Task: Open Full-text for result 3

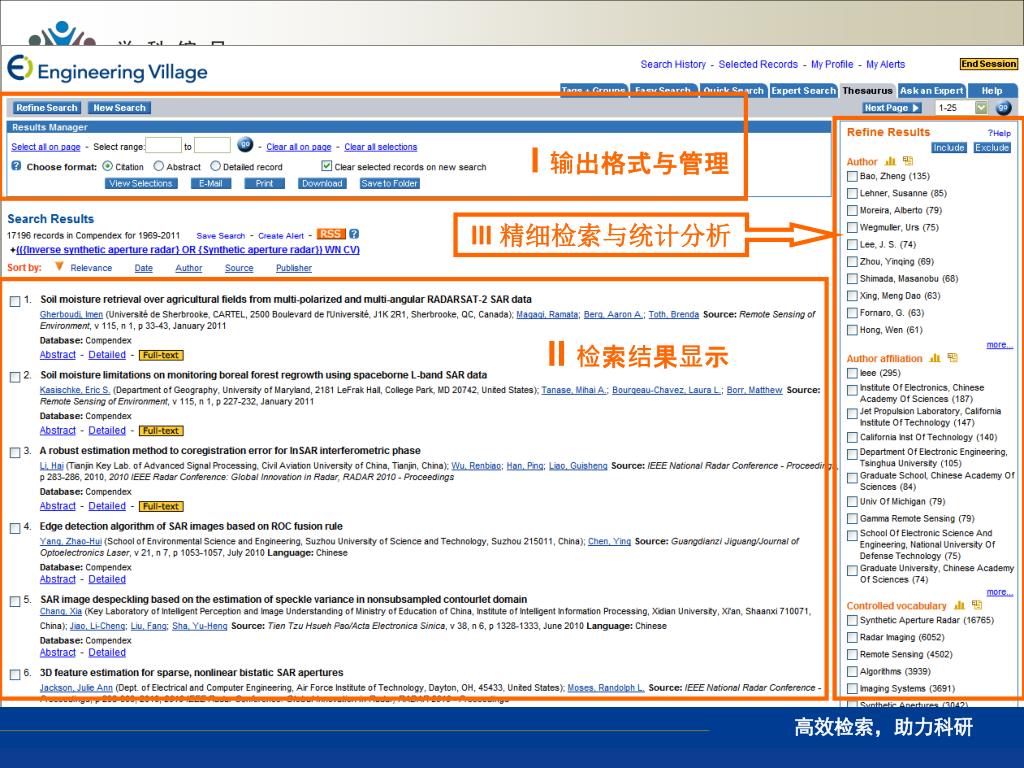Action: click(x=161, y=506)
